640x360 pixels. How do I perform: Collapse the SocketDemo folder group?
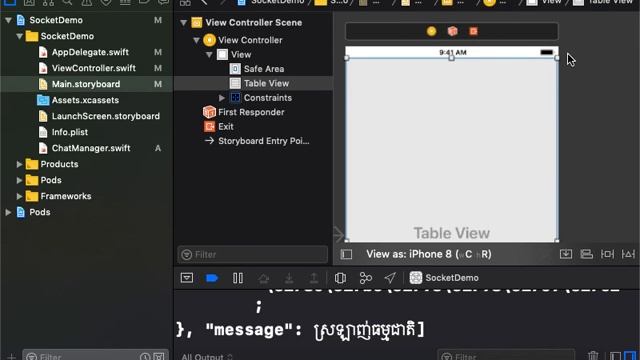pos(19,36)
